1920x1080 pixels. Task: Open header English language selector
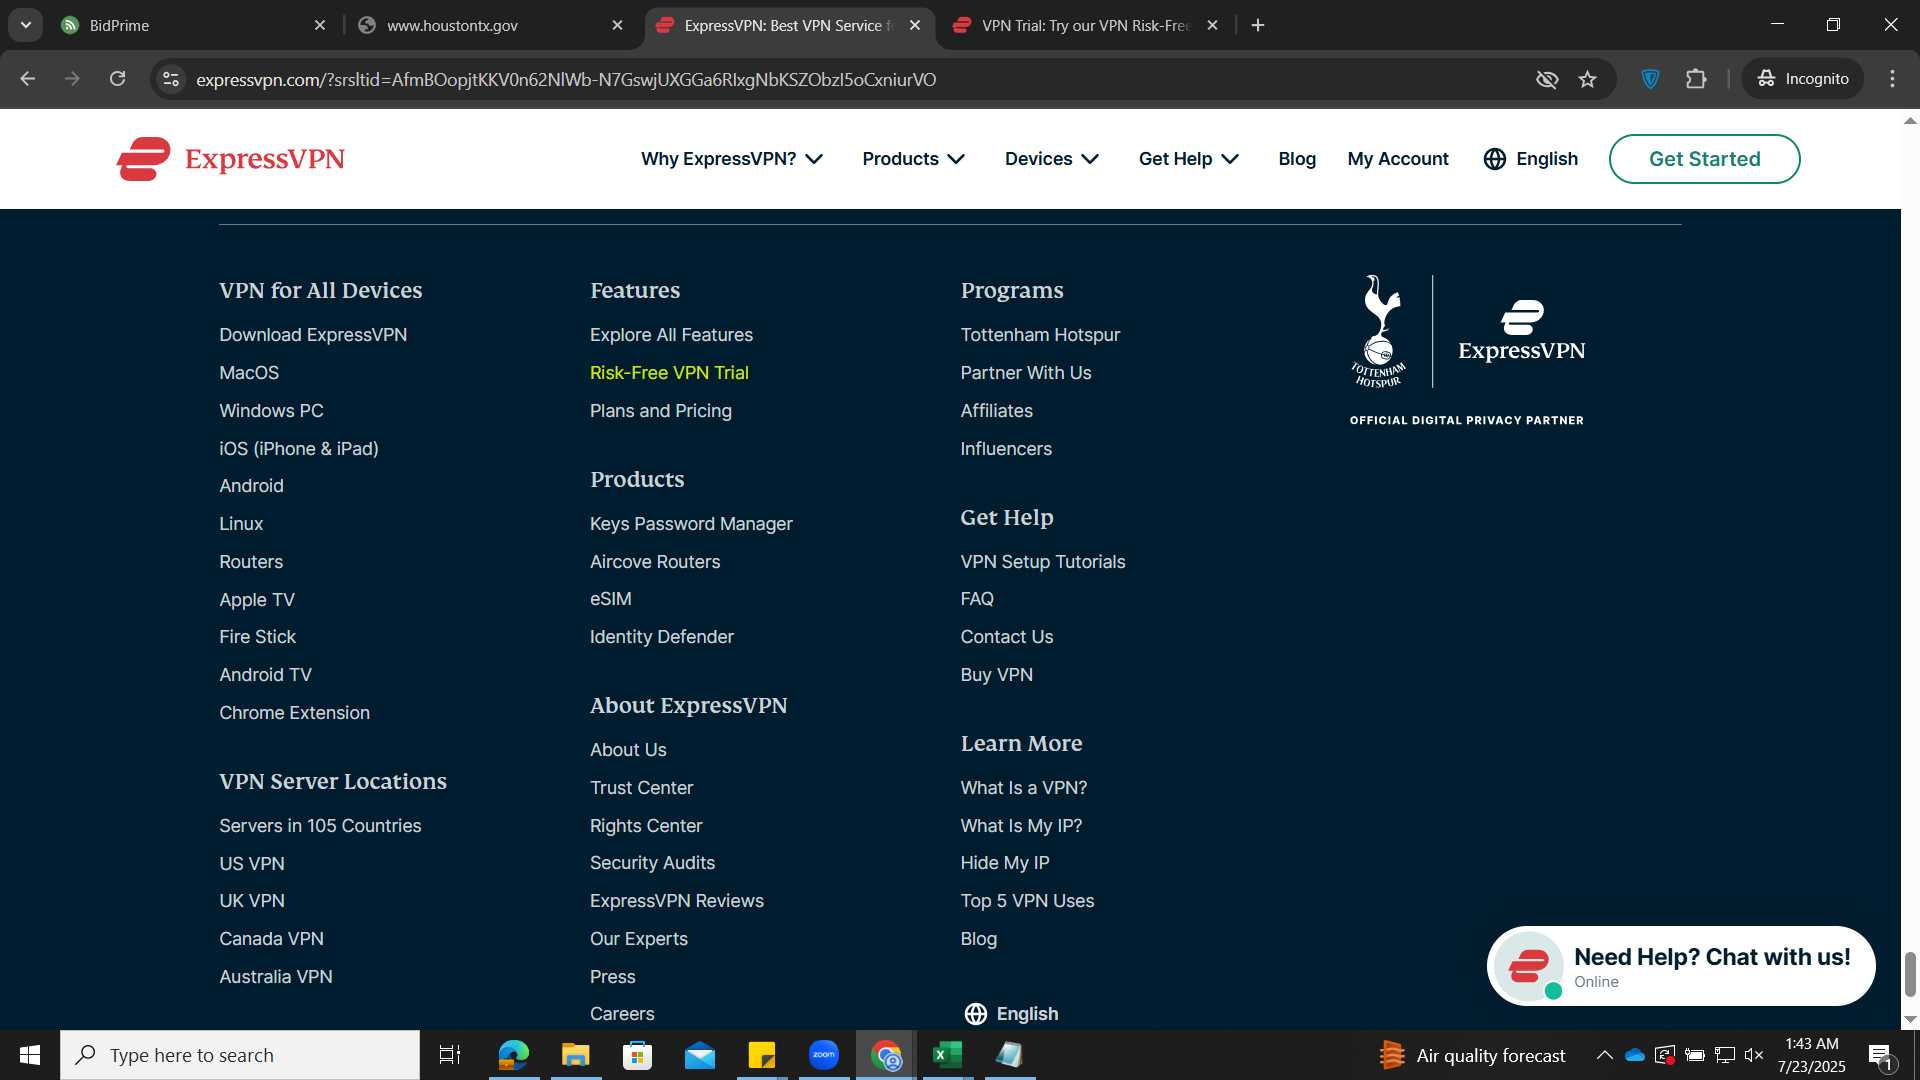click(1531, 159)
